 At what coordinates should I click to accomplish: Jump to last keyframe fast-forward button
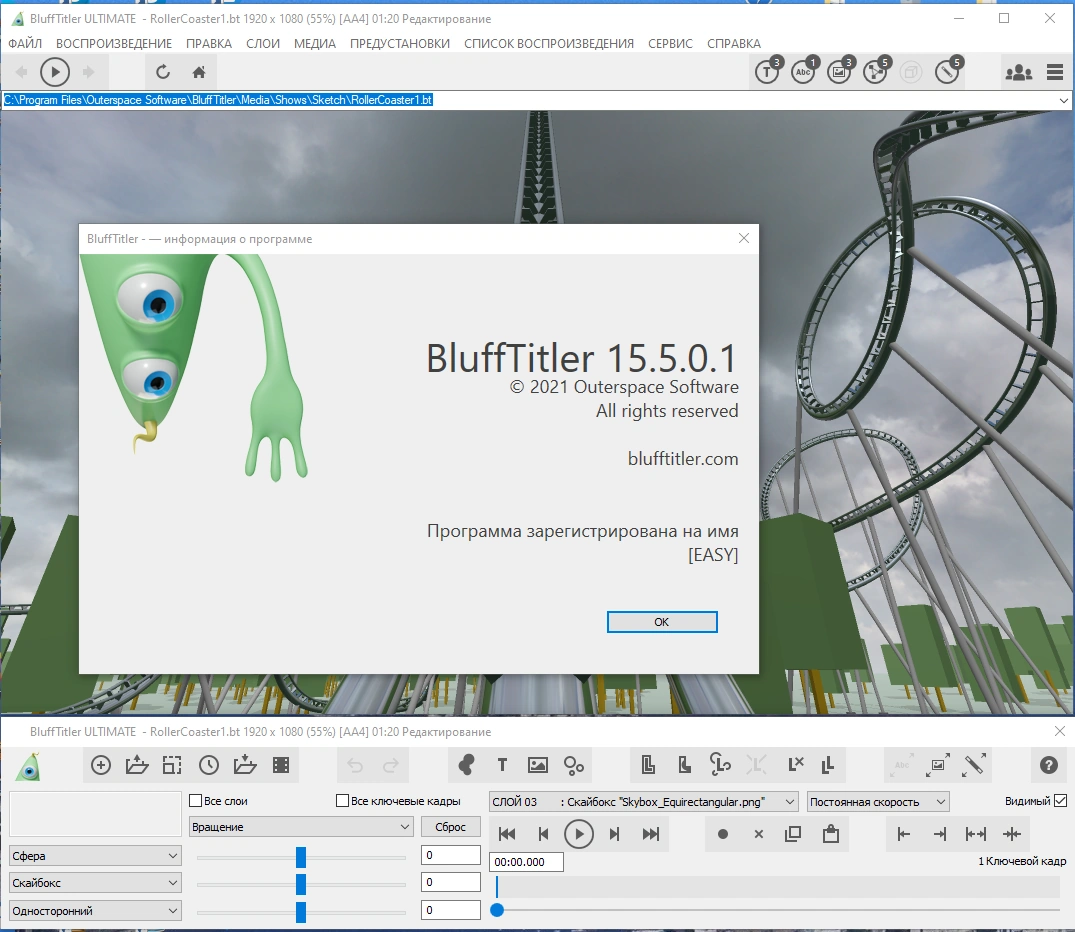coord(651,834)
